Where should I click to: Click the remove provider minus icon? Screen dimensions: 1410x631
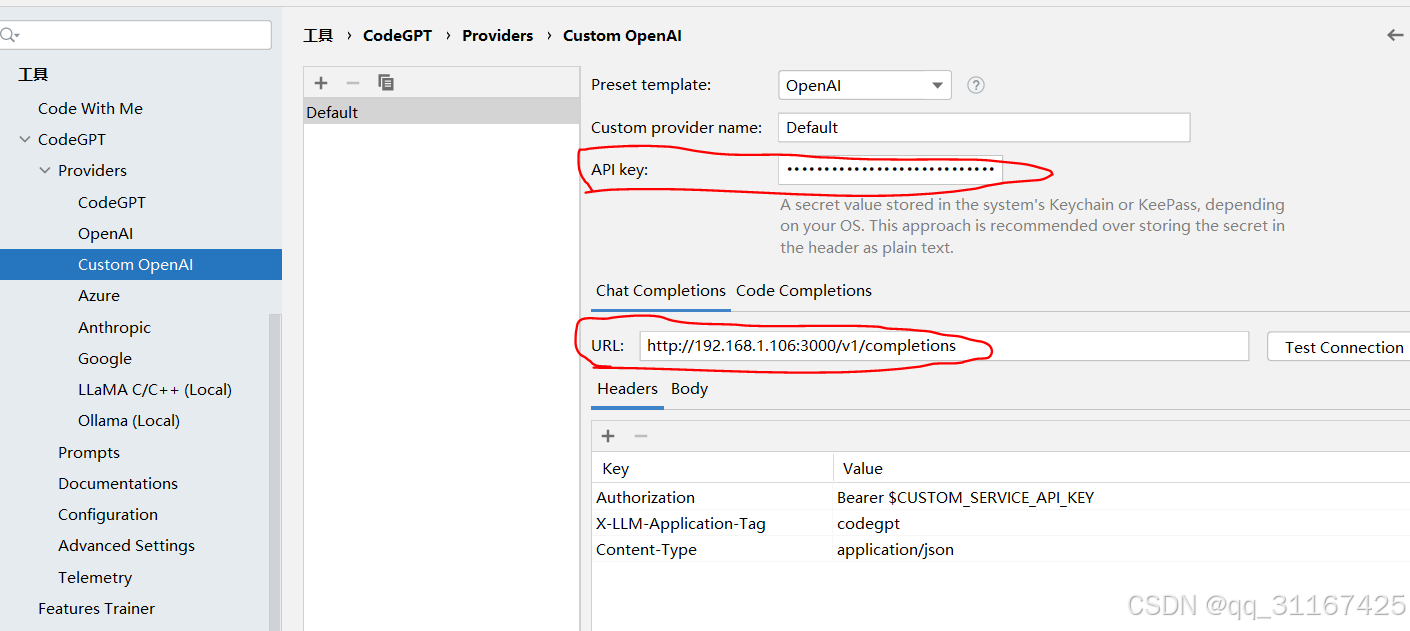(x=352, y=82)
